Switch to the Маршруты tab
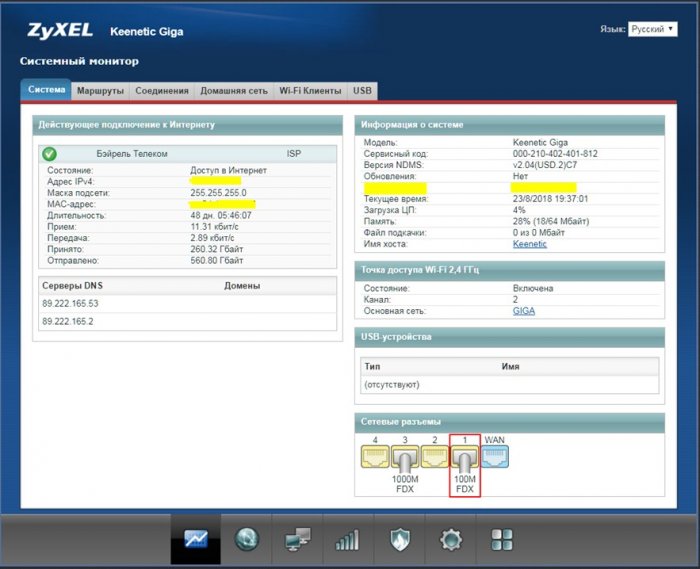This screenshot has height=569, width=700. tap(100, 91)
